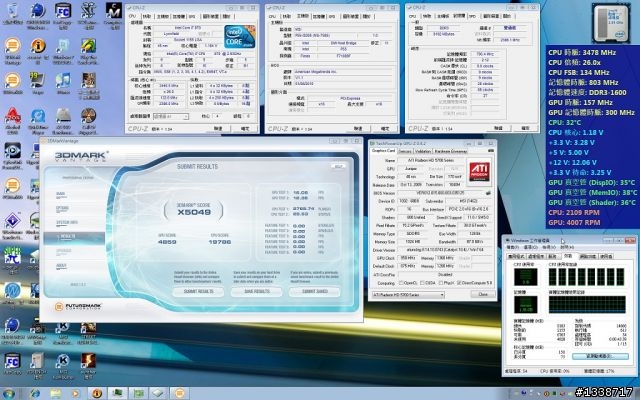Click the GPU name field in GPU-Z
640x400 pixels.
click(x=429, y=160)
